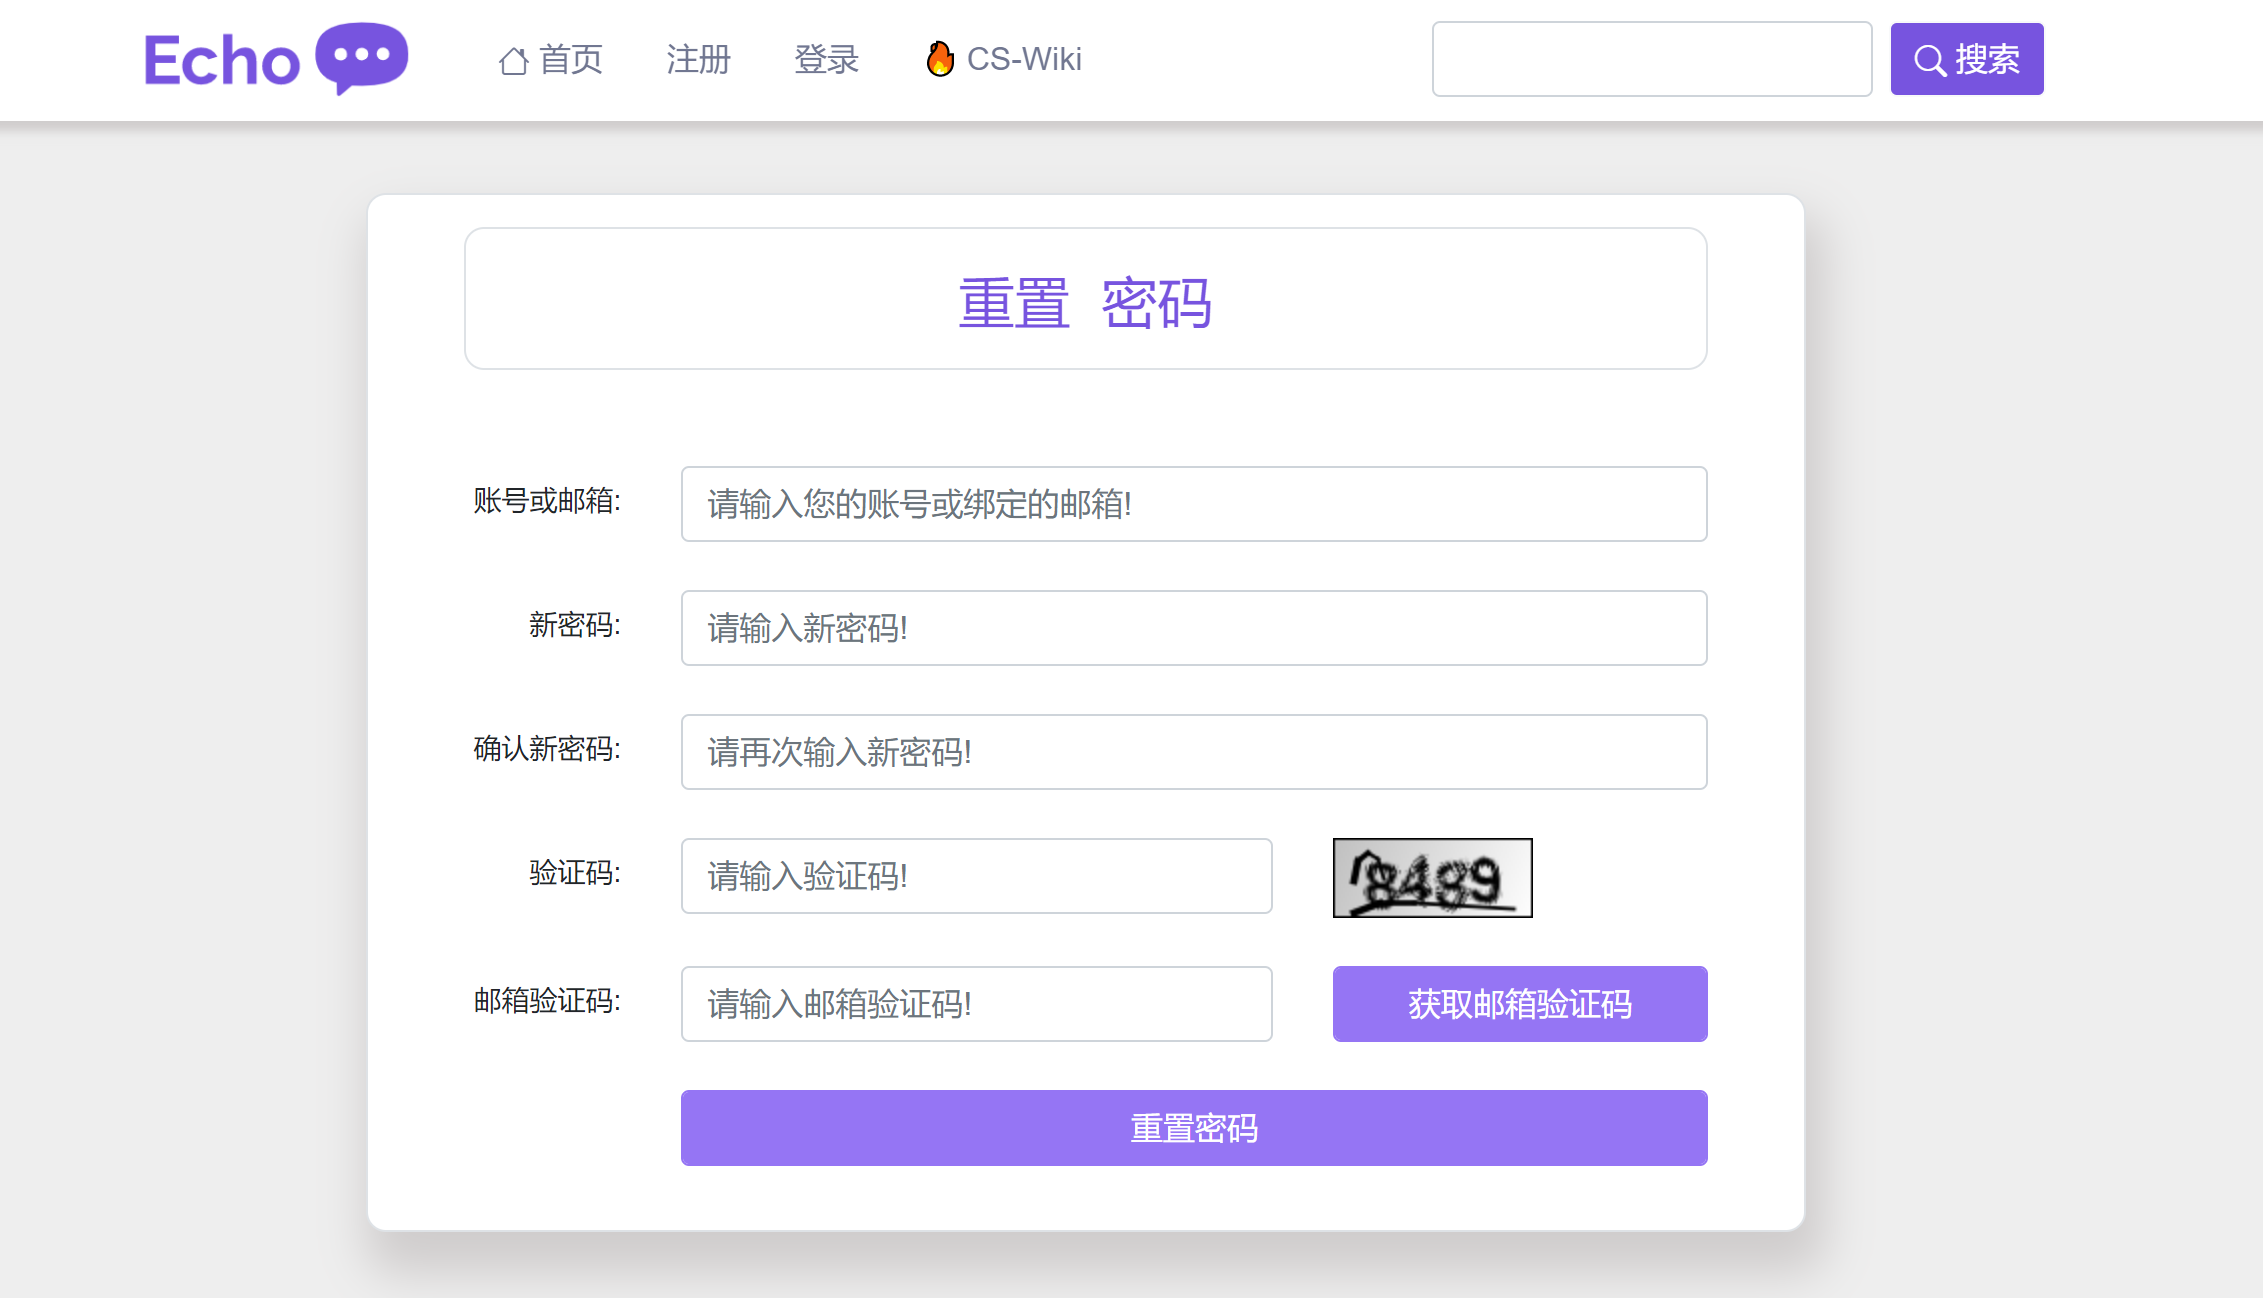Focus the email verification code field
The height and width of the screenshot is (1298, 2263).
coord(976,1004)
